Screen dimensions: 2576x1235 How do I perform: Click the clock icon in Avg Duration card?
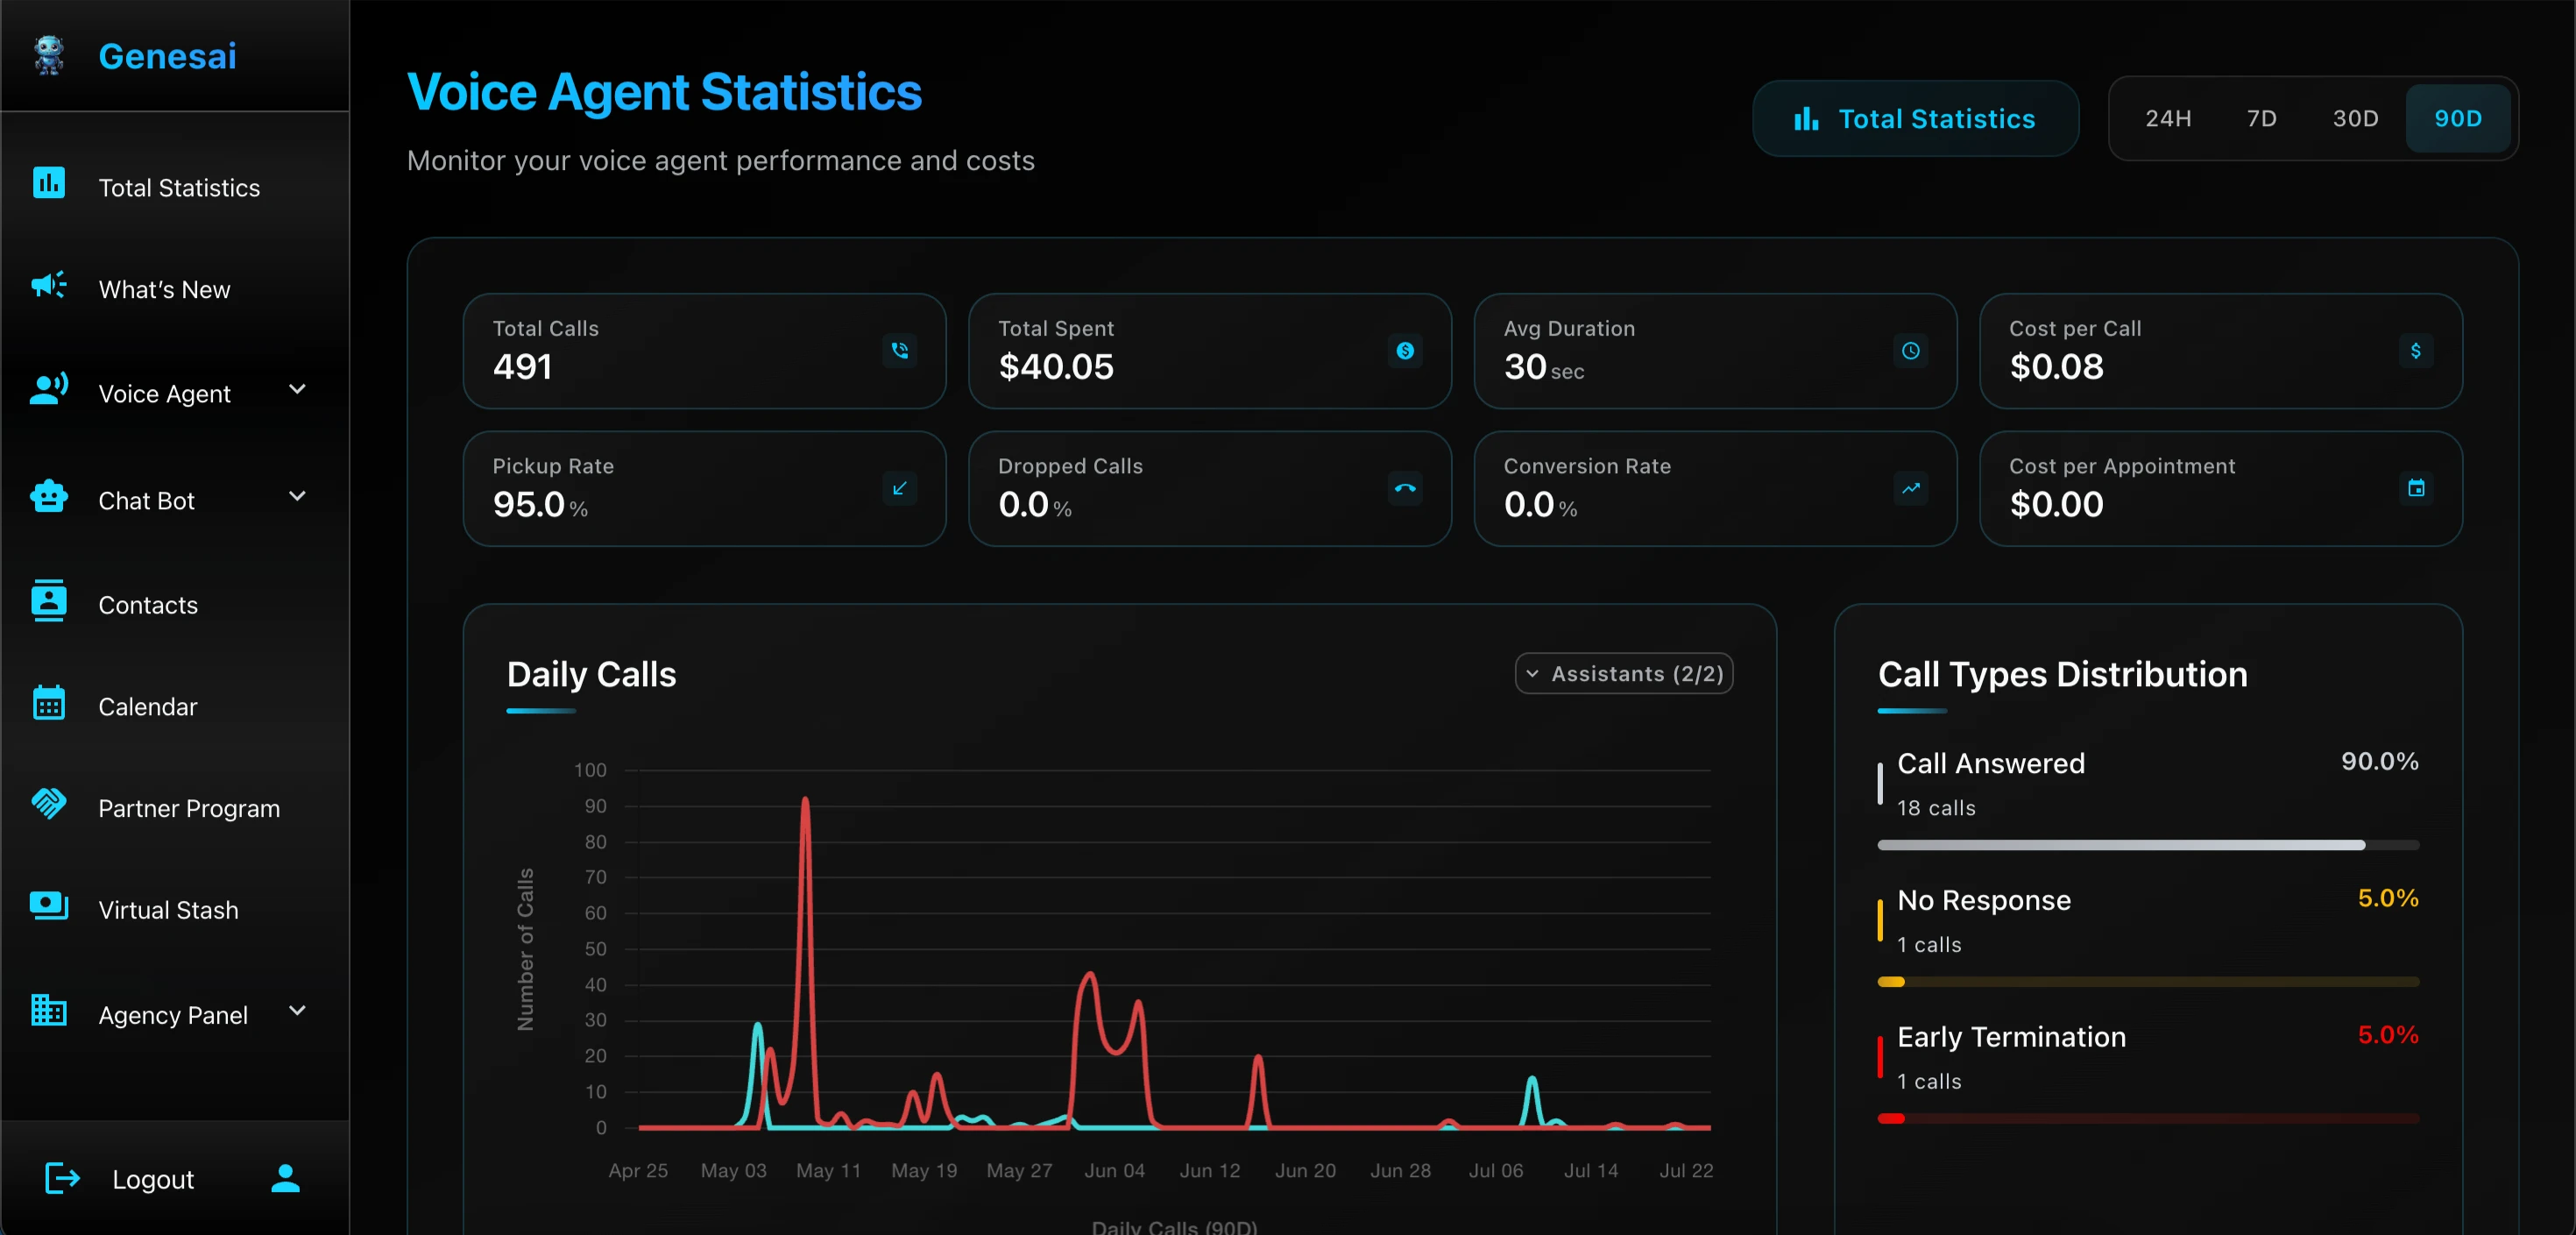(x=1910, y=351)
